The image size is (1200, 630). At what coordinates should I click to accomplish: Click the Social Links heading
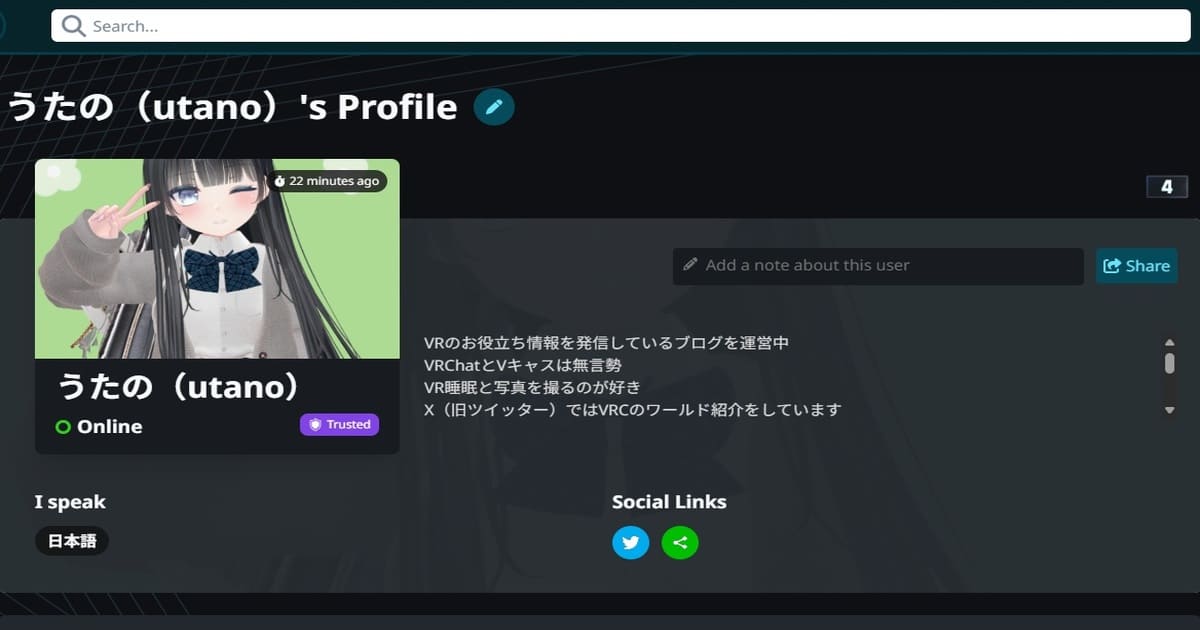point(669,502)
